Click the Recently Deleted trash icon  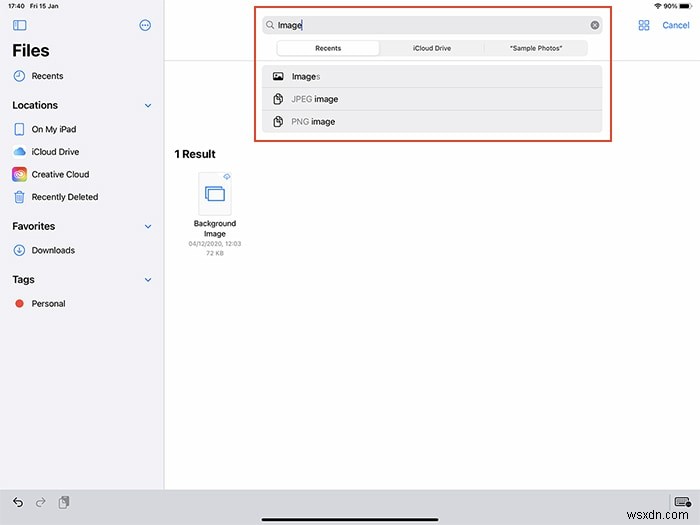19,197
